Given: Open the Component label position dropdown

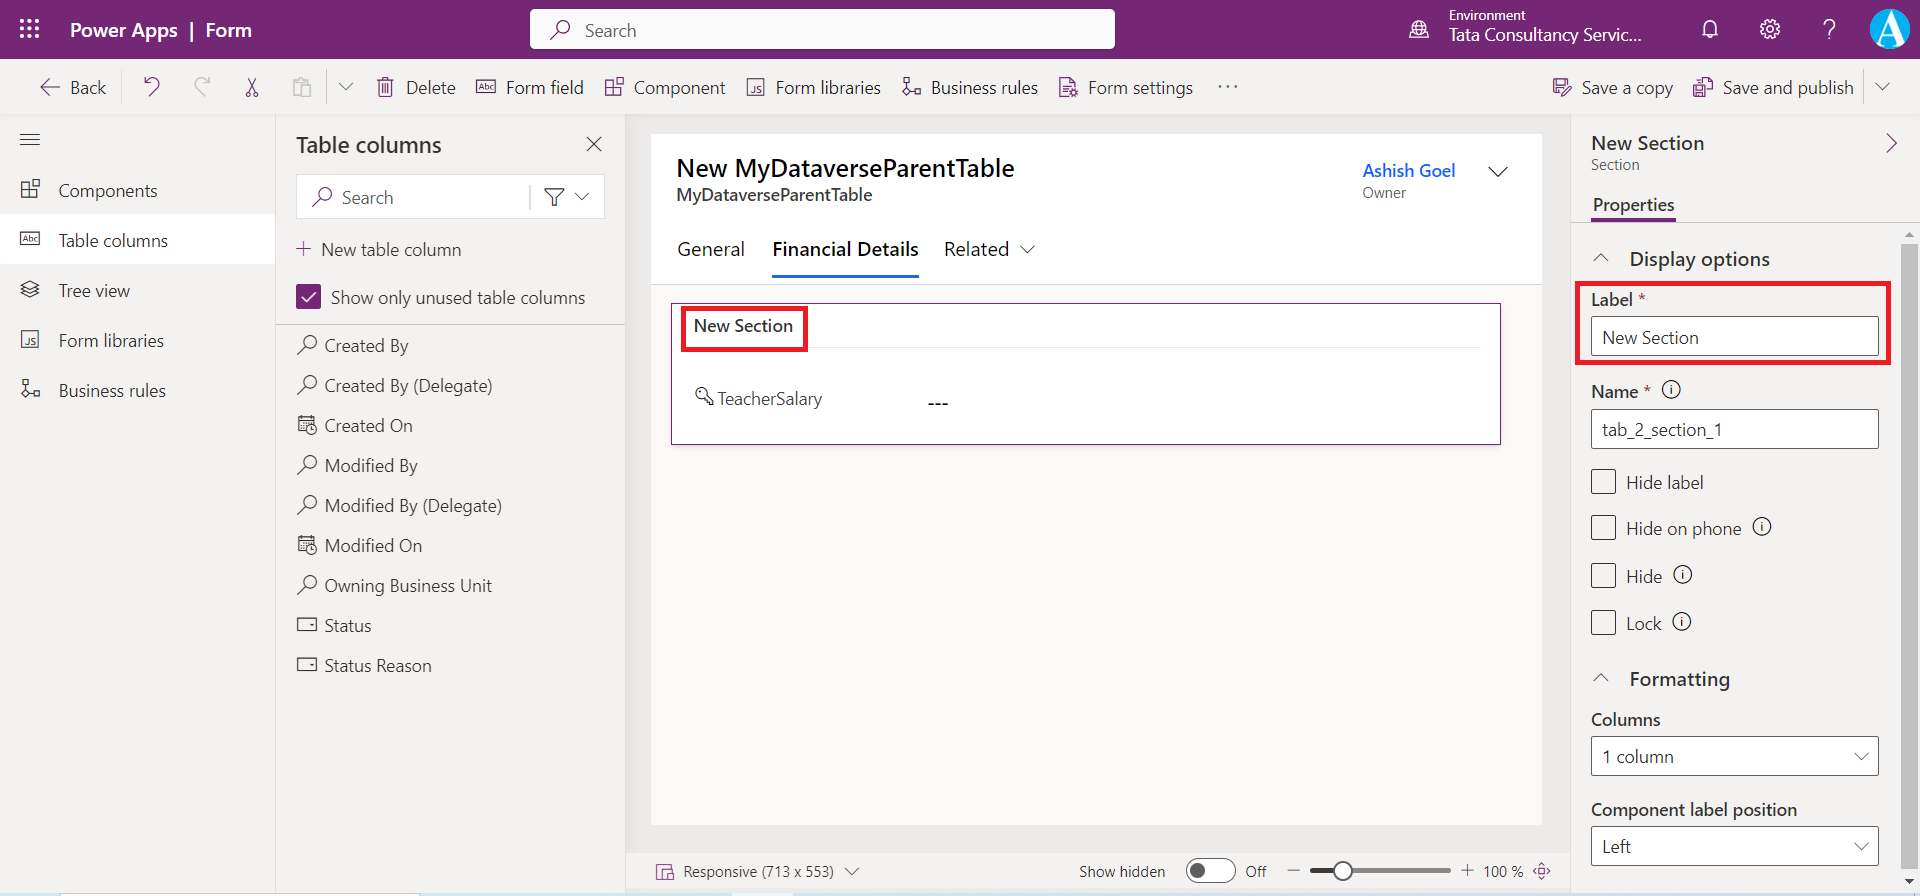Looking at the screenshot, I should (x=1734, y=846).
